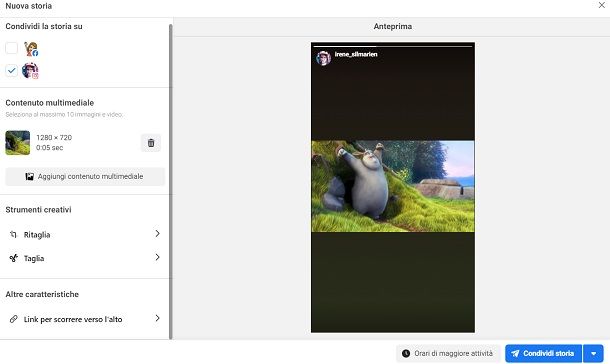This screenshot has width=610, height=364.
Task: Select the 1280 × 720 video thumbnail
Action: [18, 143]
